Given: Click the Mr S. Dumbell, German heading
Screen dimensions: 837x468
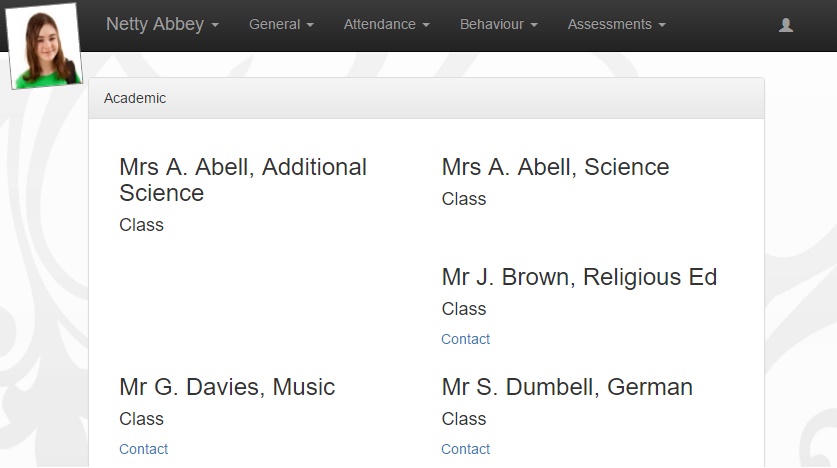Looking at the screenshot, I should click(567, 387).
